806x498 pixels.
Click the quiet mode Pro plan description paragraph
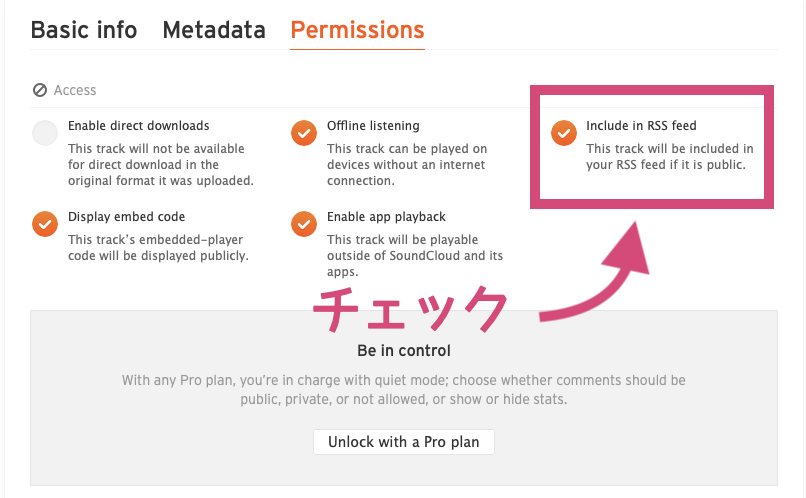pyautogui.click(x=404, y=390)
